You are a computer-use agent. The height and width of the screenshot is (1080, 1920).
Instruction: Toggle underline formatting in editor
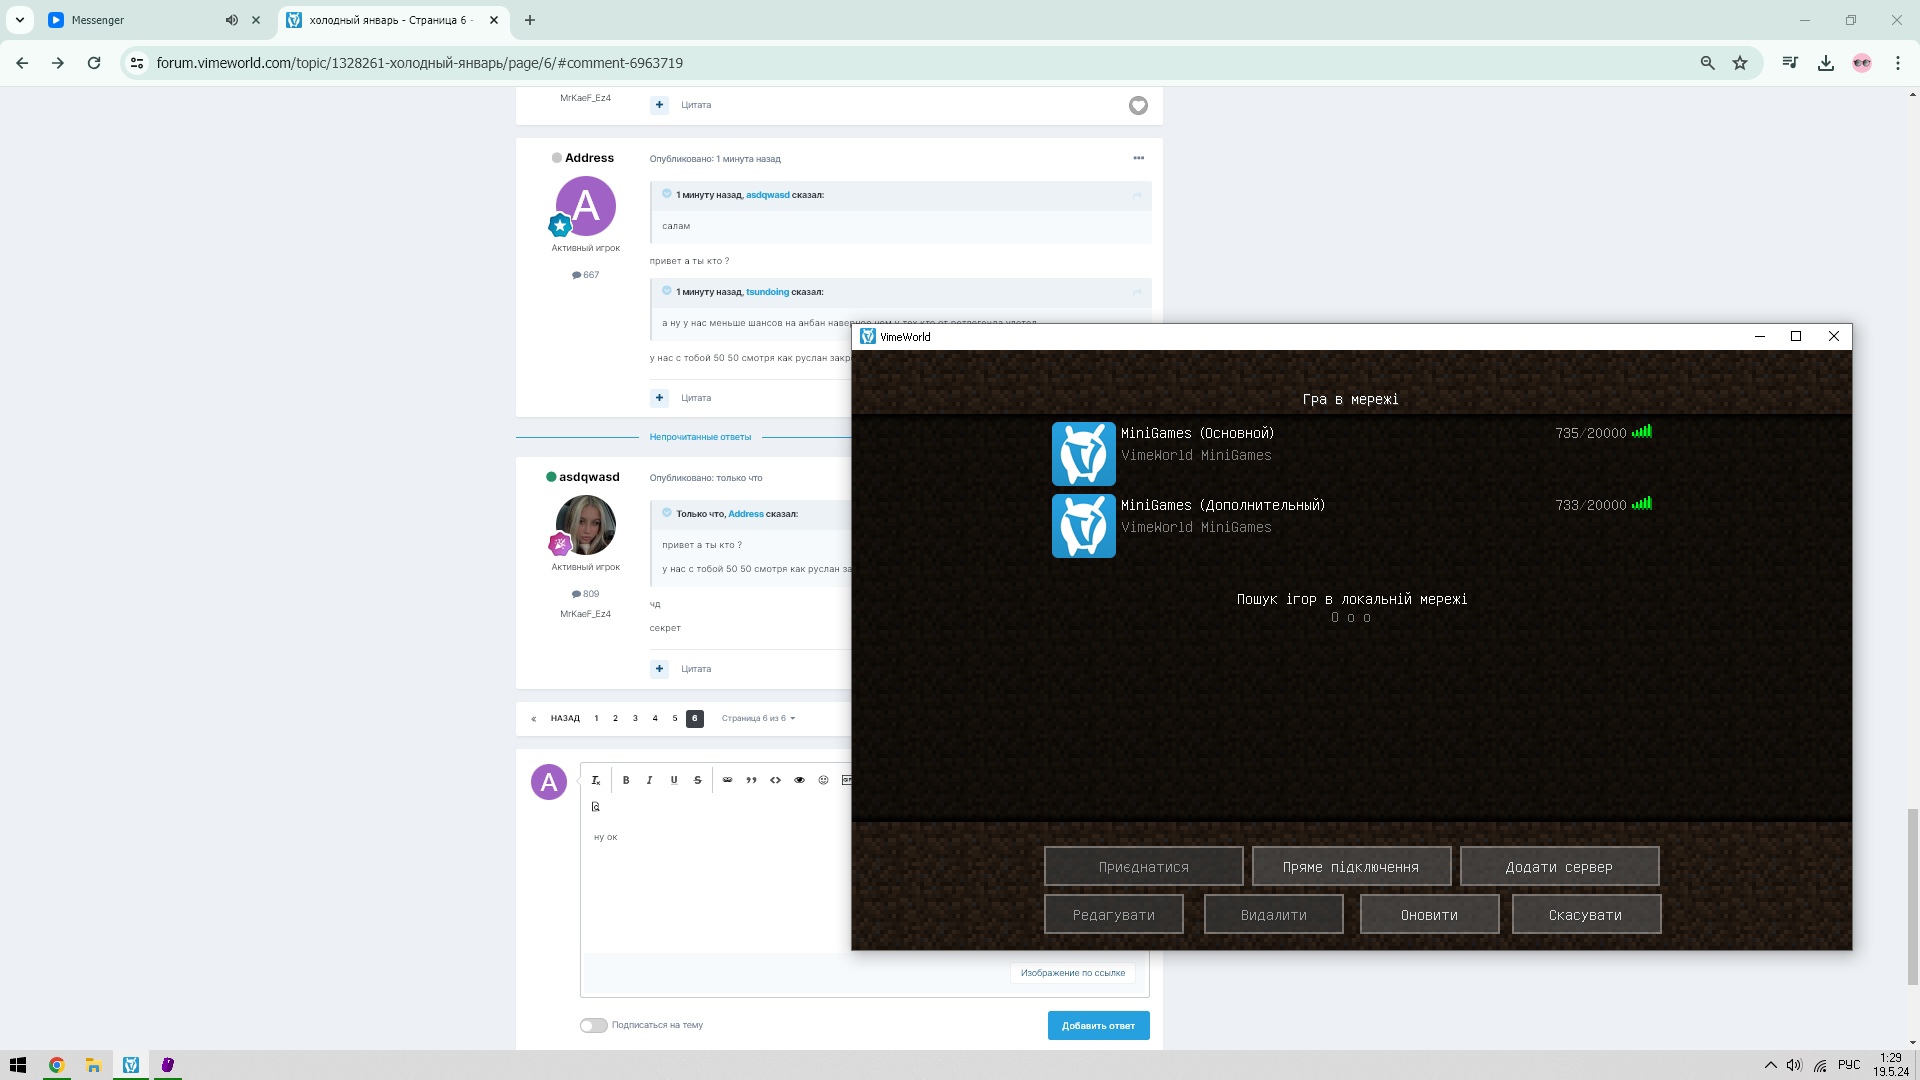click(674, 780)
